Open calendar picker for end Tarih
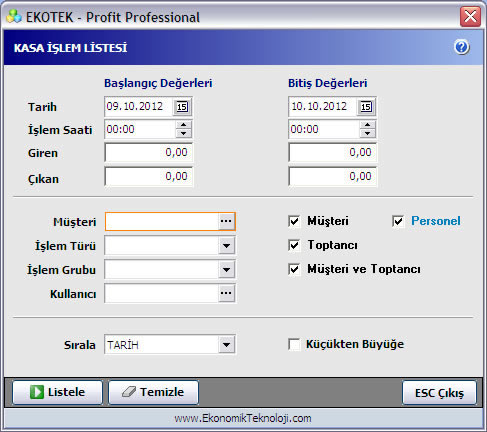Image resolution: width=487 pixels, height=432 pixels. (x=366, y=107)
